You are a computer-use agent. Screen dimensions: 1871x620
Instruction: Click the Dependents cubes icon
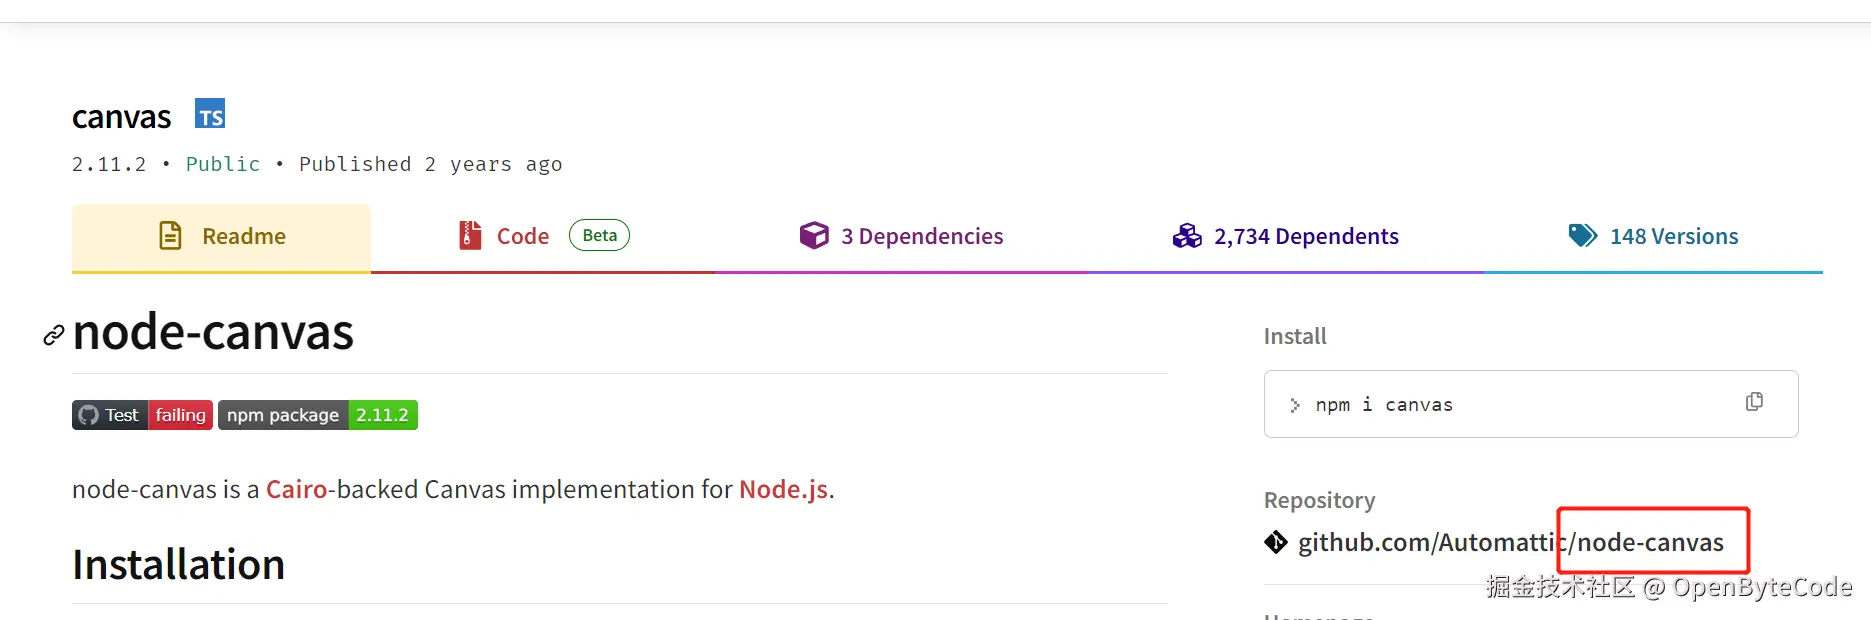coord(1187,236)
